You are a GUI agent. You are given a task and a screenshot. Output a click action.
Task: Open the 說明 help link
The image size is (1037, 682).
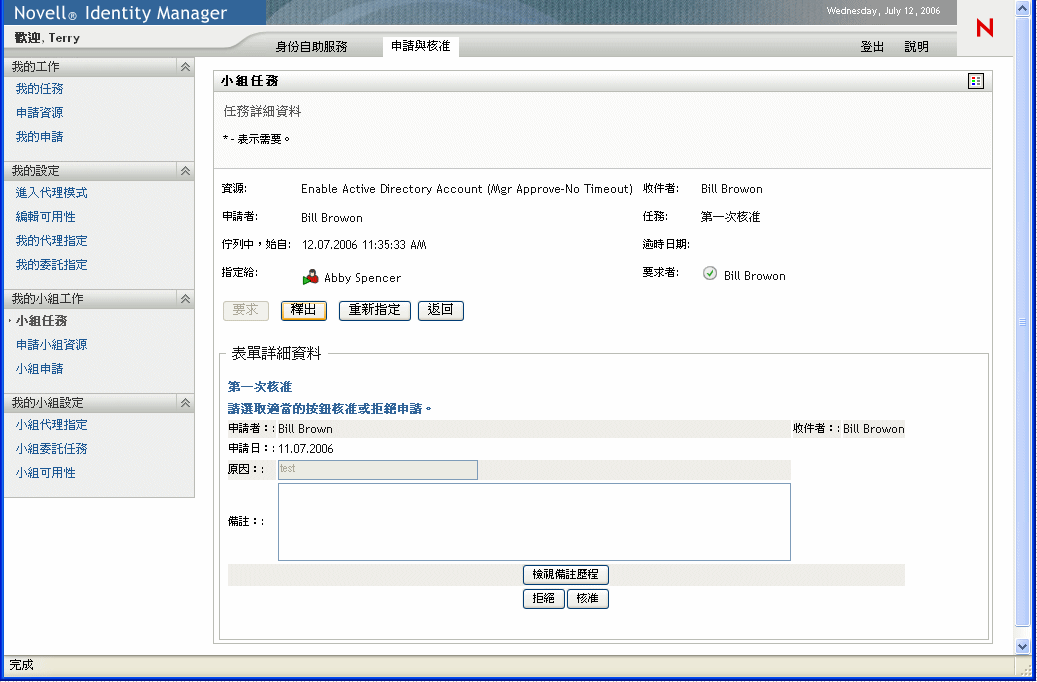pyautogui.click(x=917, y=46)
